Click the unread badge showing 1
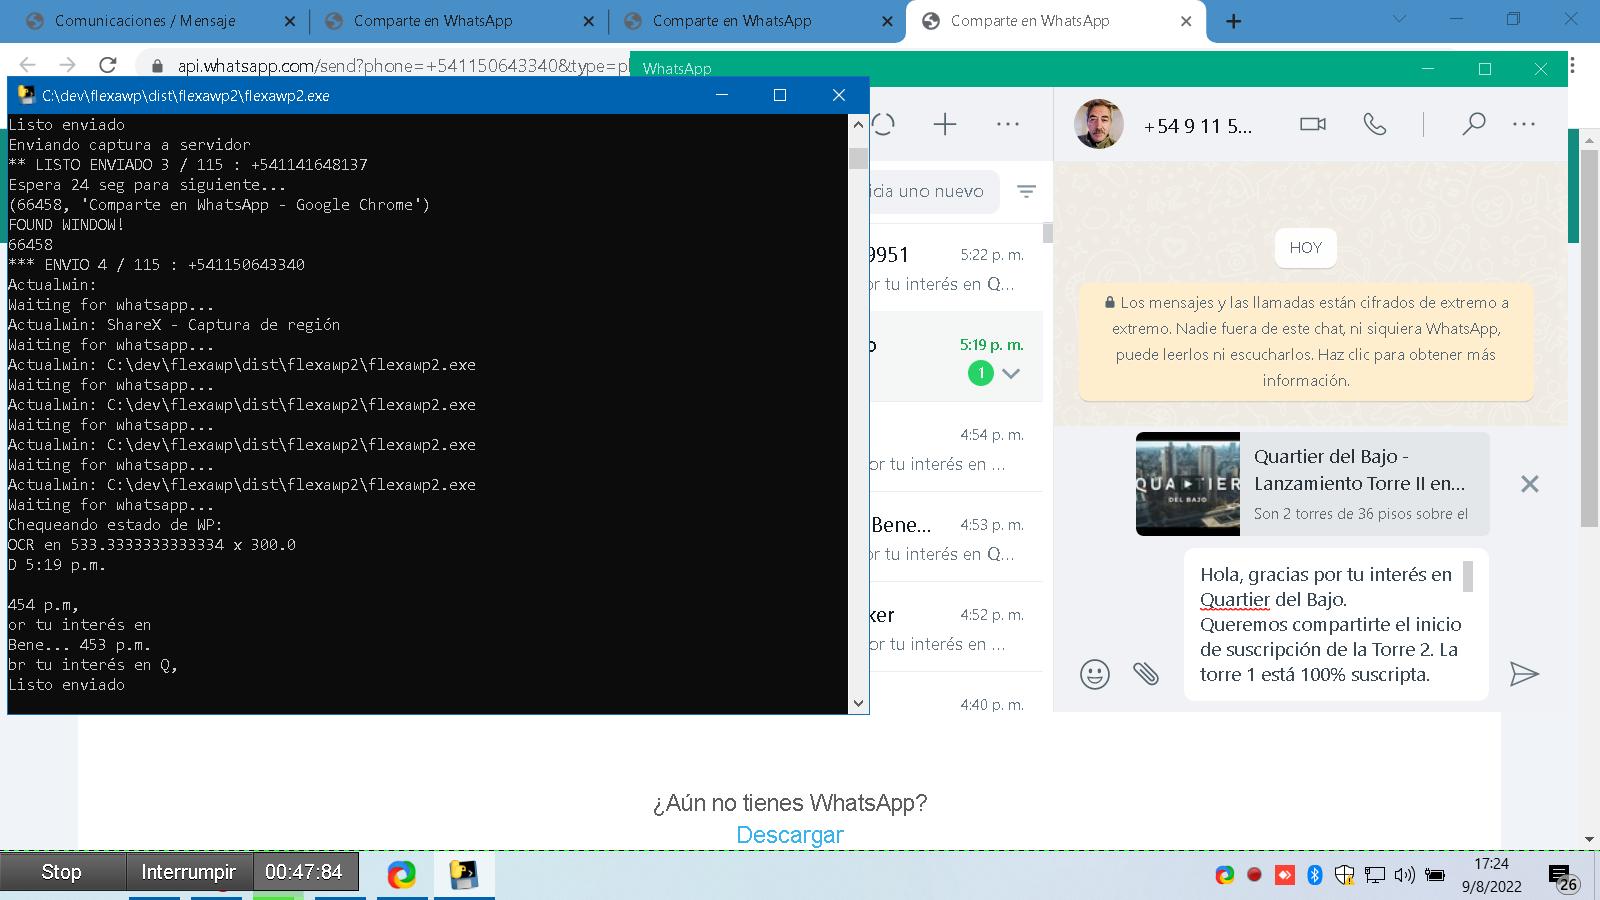This screenshot has height=900, width=1600. pos(981,373)
